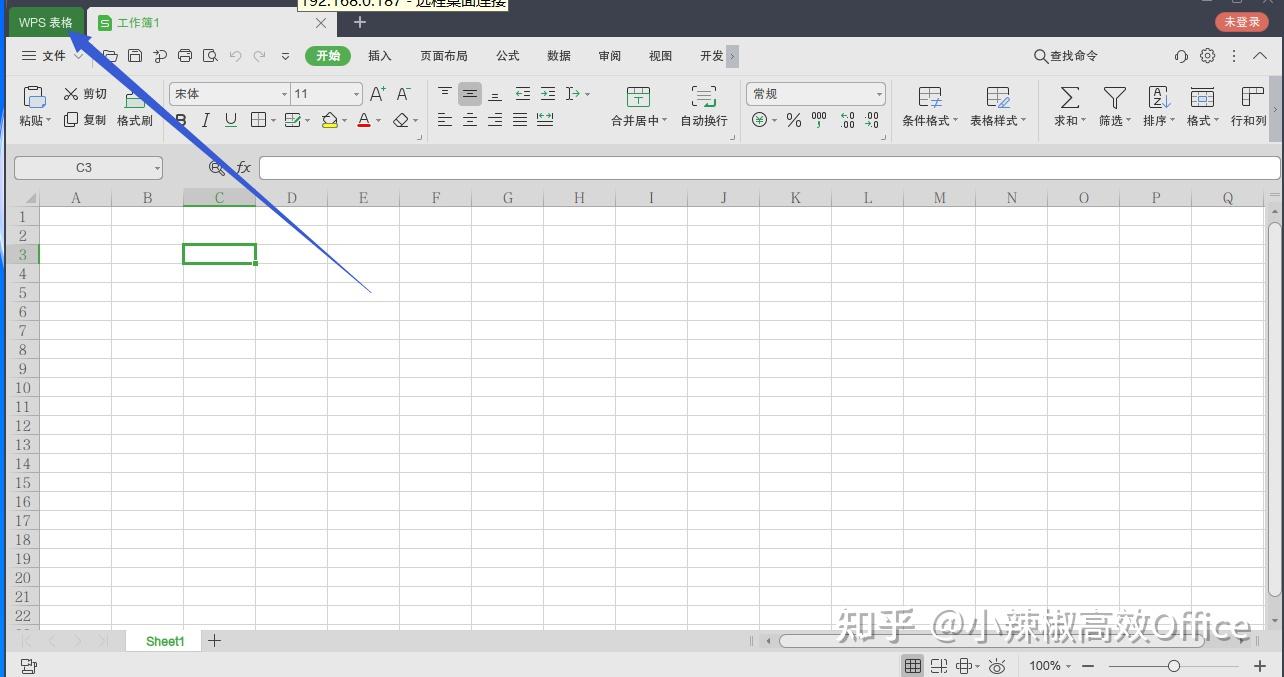1284x677 pixels.
Task: Expand the font size dropdown
Action: pyautogui.click(x=354, y=93)
